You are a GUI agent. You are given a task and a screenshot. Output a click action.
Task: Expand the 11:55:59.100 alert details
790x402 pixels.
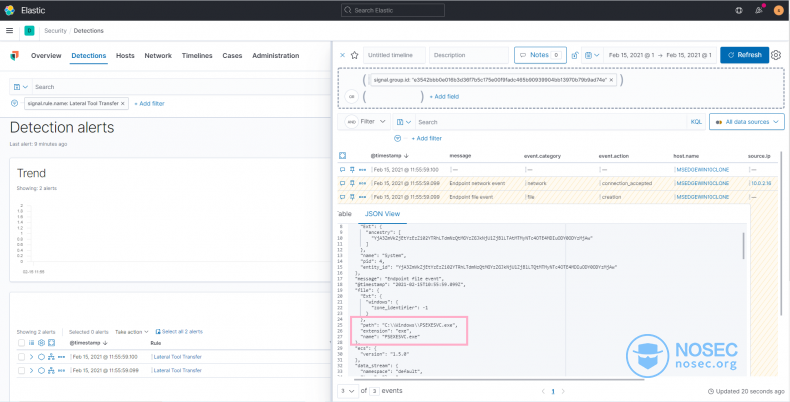tap(31, 357)
